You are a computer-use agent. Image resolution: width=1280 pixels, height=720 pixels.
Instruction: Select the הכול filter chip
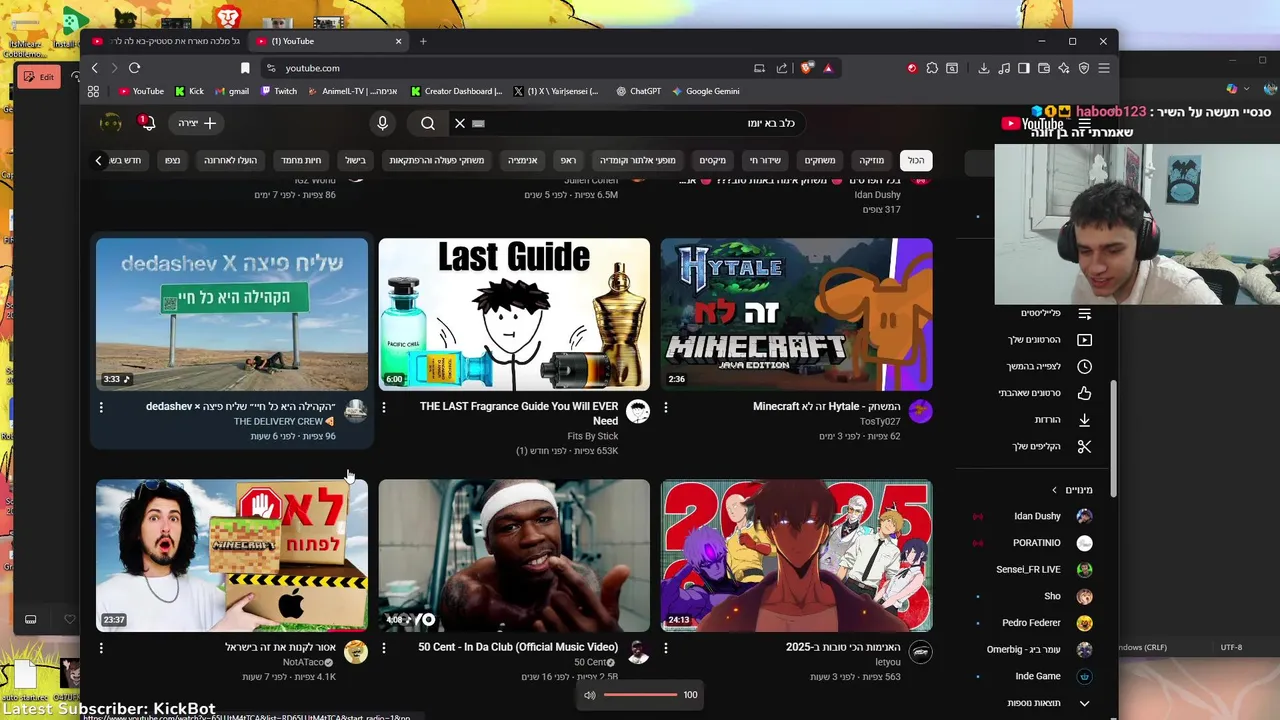(916, 160)
